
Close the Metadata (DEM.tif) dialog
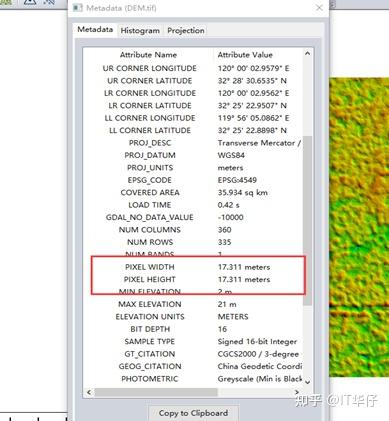[319, 7]
